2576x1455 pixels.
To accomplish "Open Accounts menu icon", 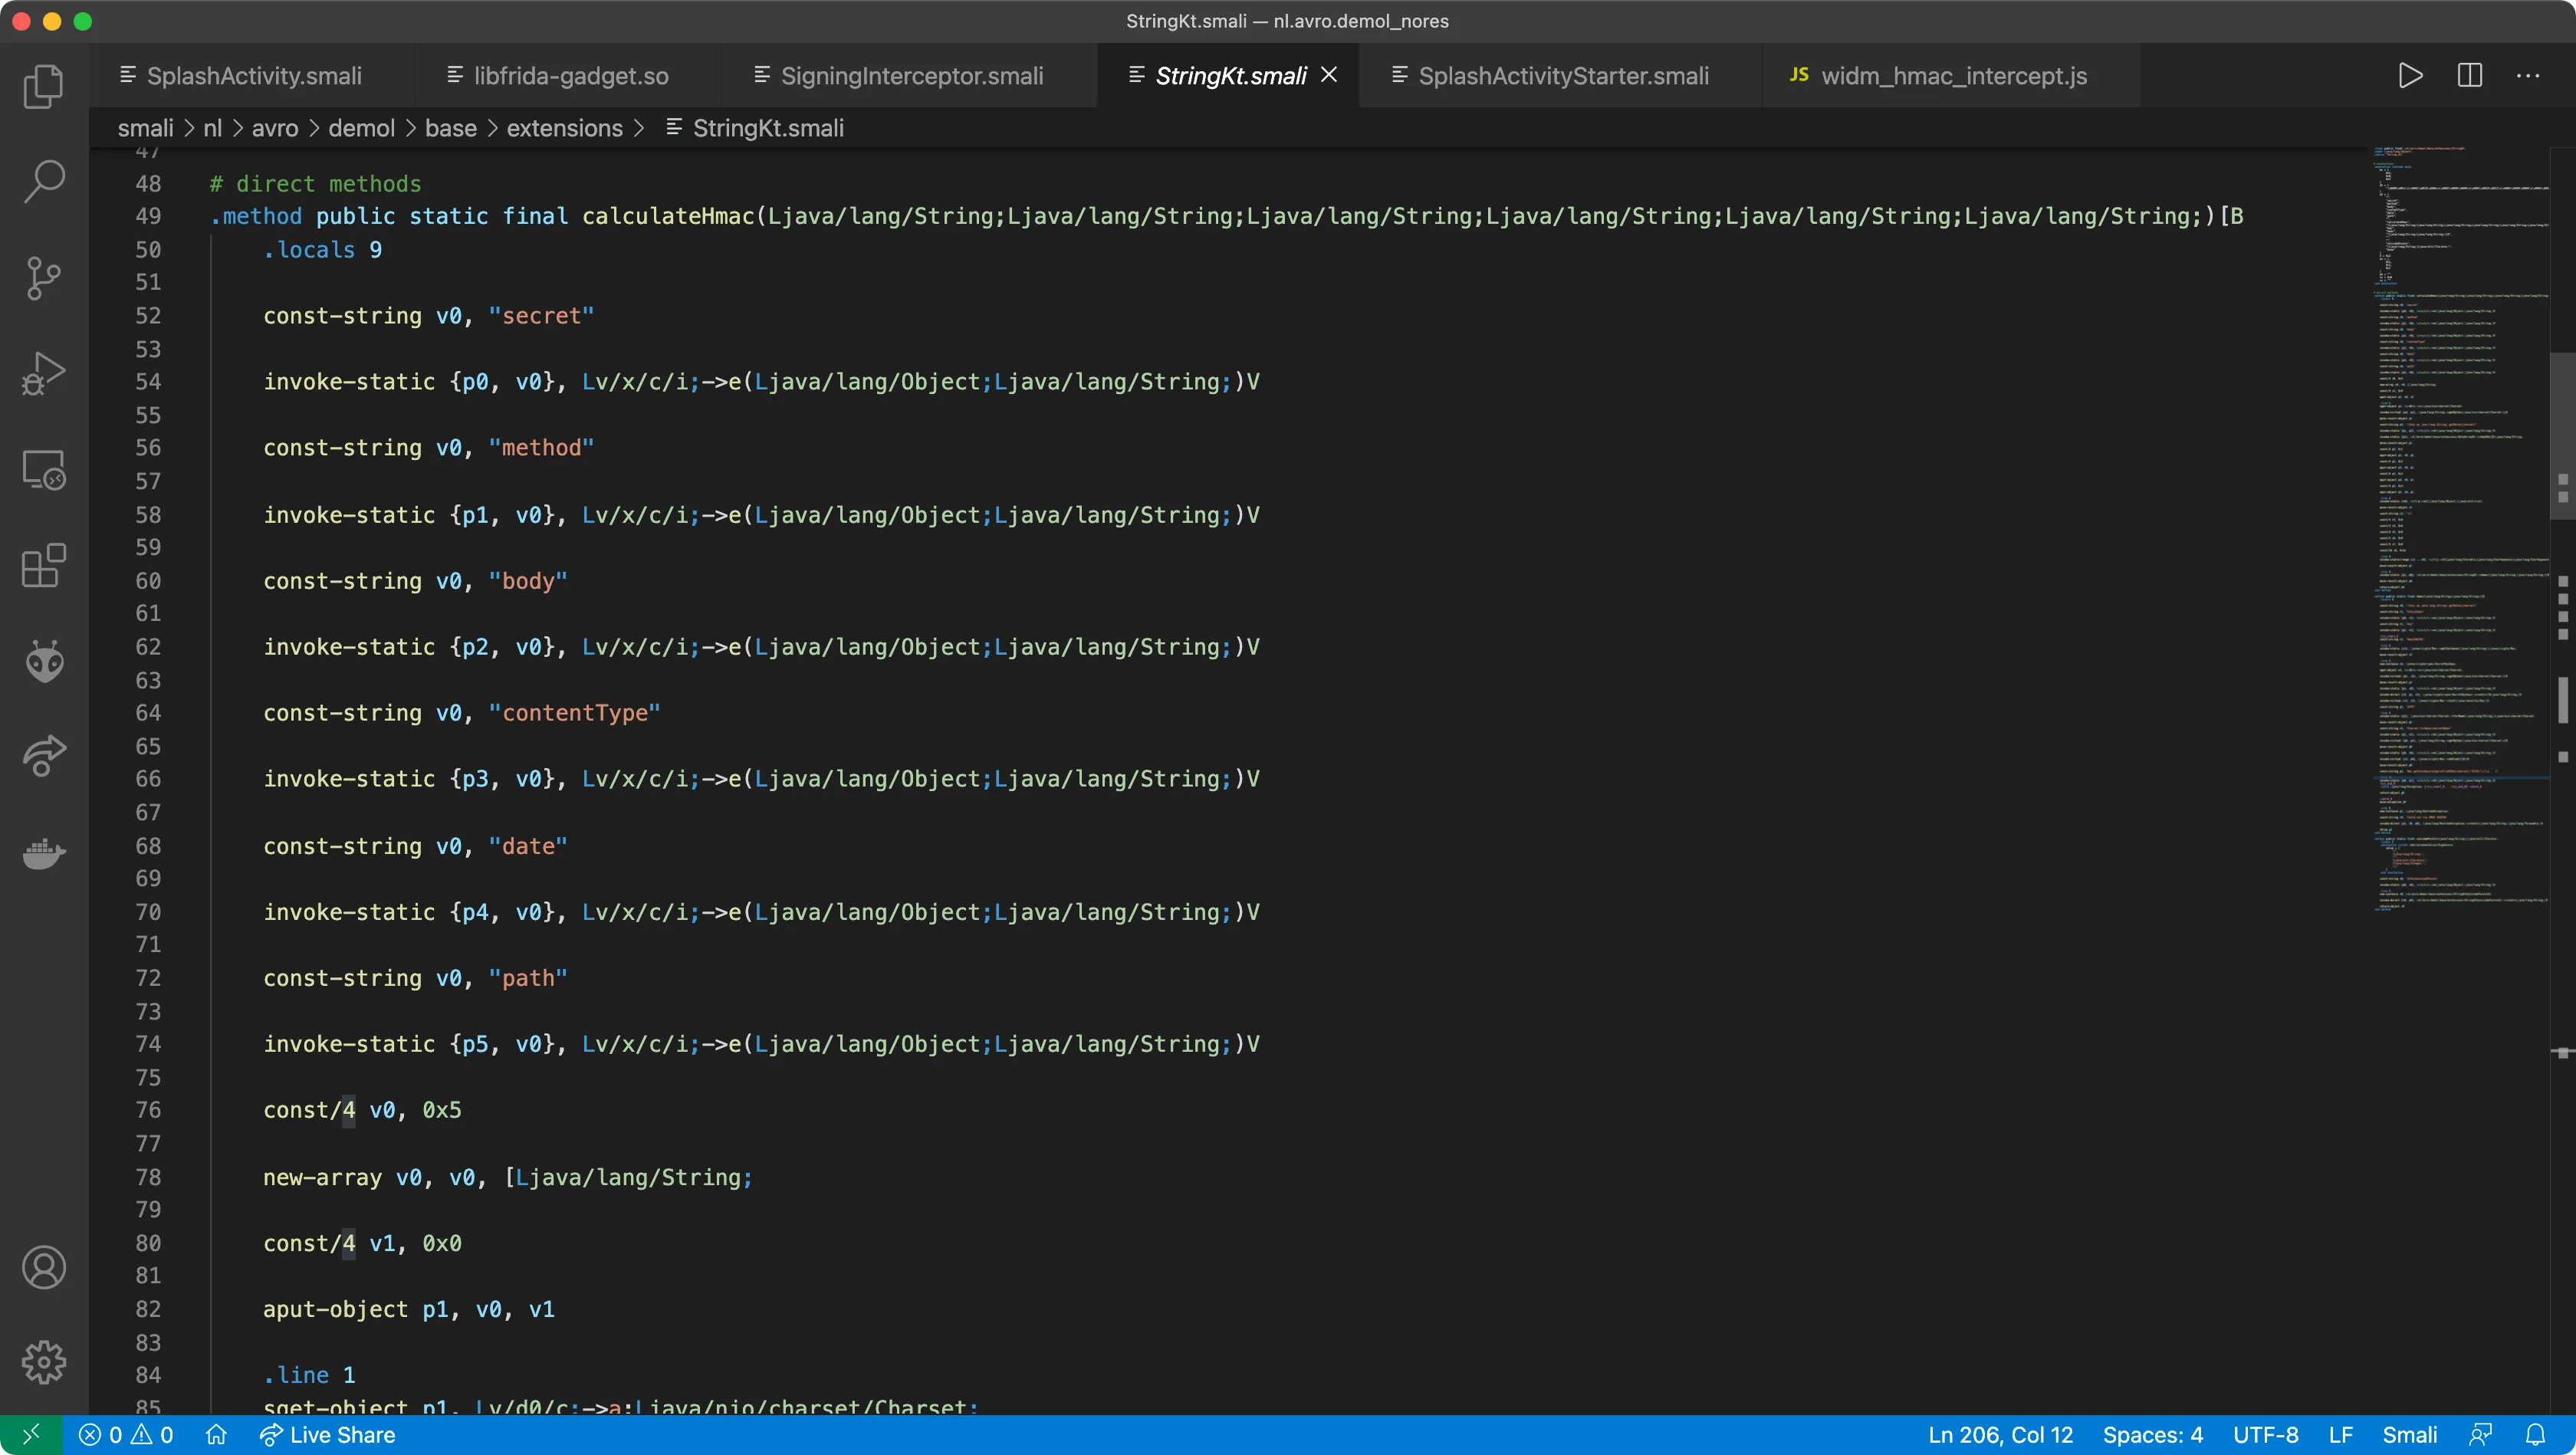I will click(44, 1267).
